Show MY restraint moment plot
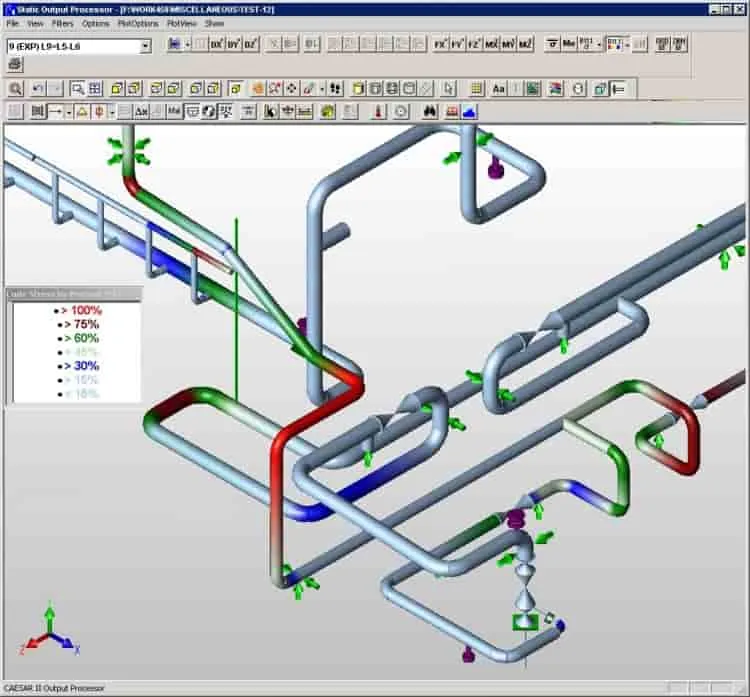 click(x=508, y=44)
